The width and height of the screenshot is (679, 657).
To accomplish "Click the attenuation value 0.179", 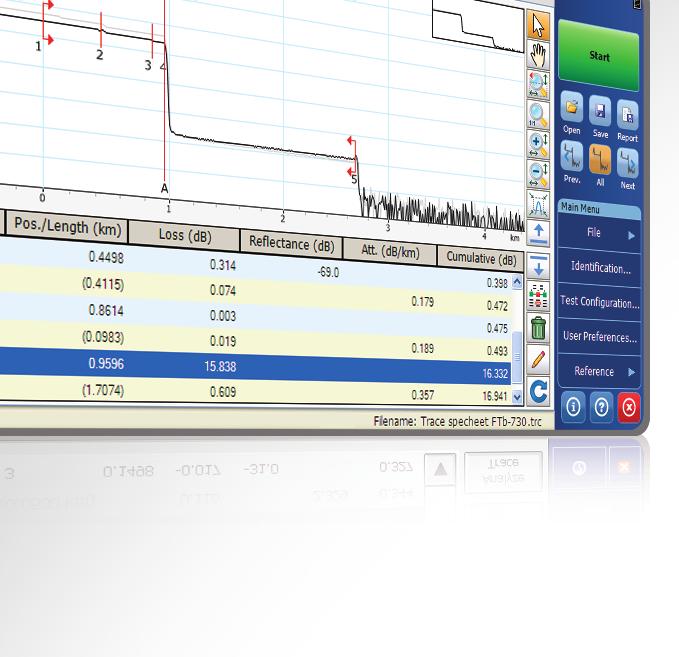I will tap(423, 301).
